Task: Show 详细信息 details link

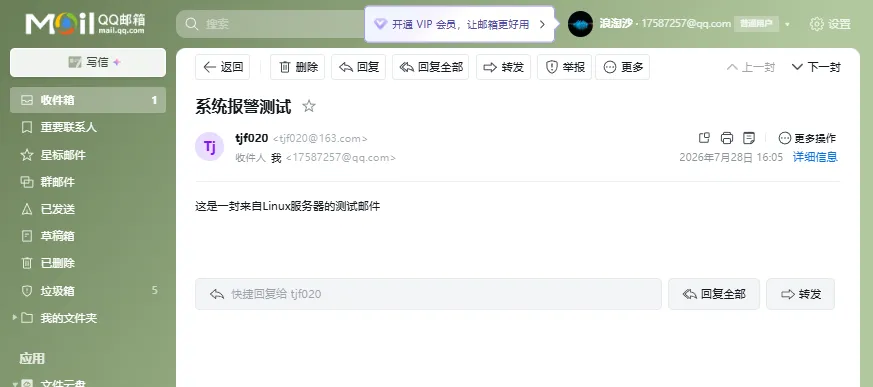Action: [x=815, y=157]
